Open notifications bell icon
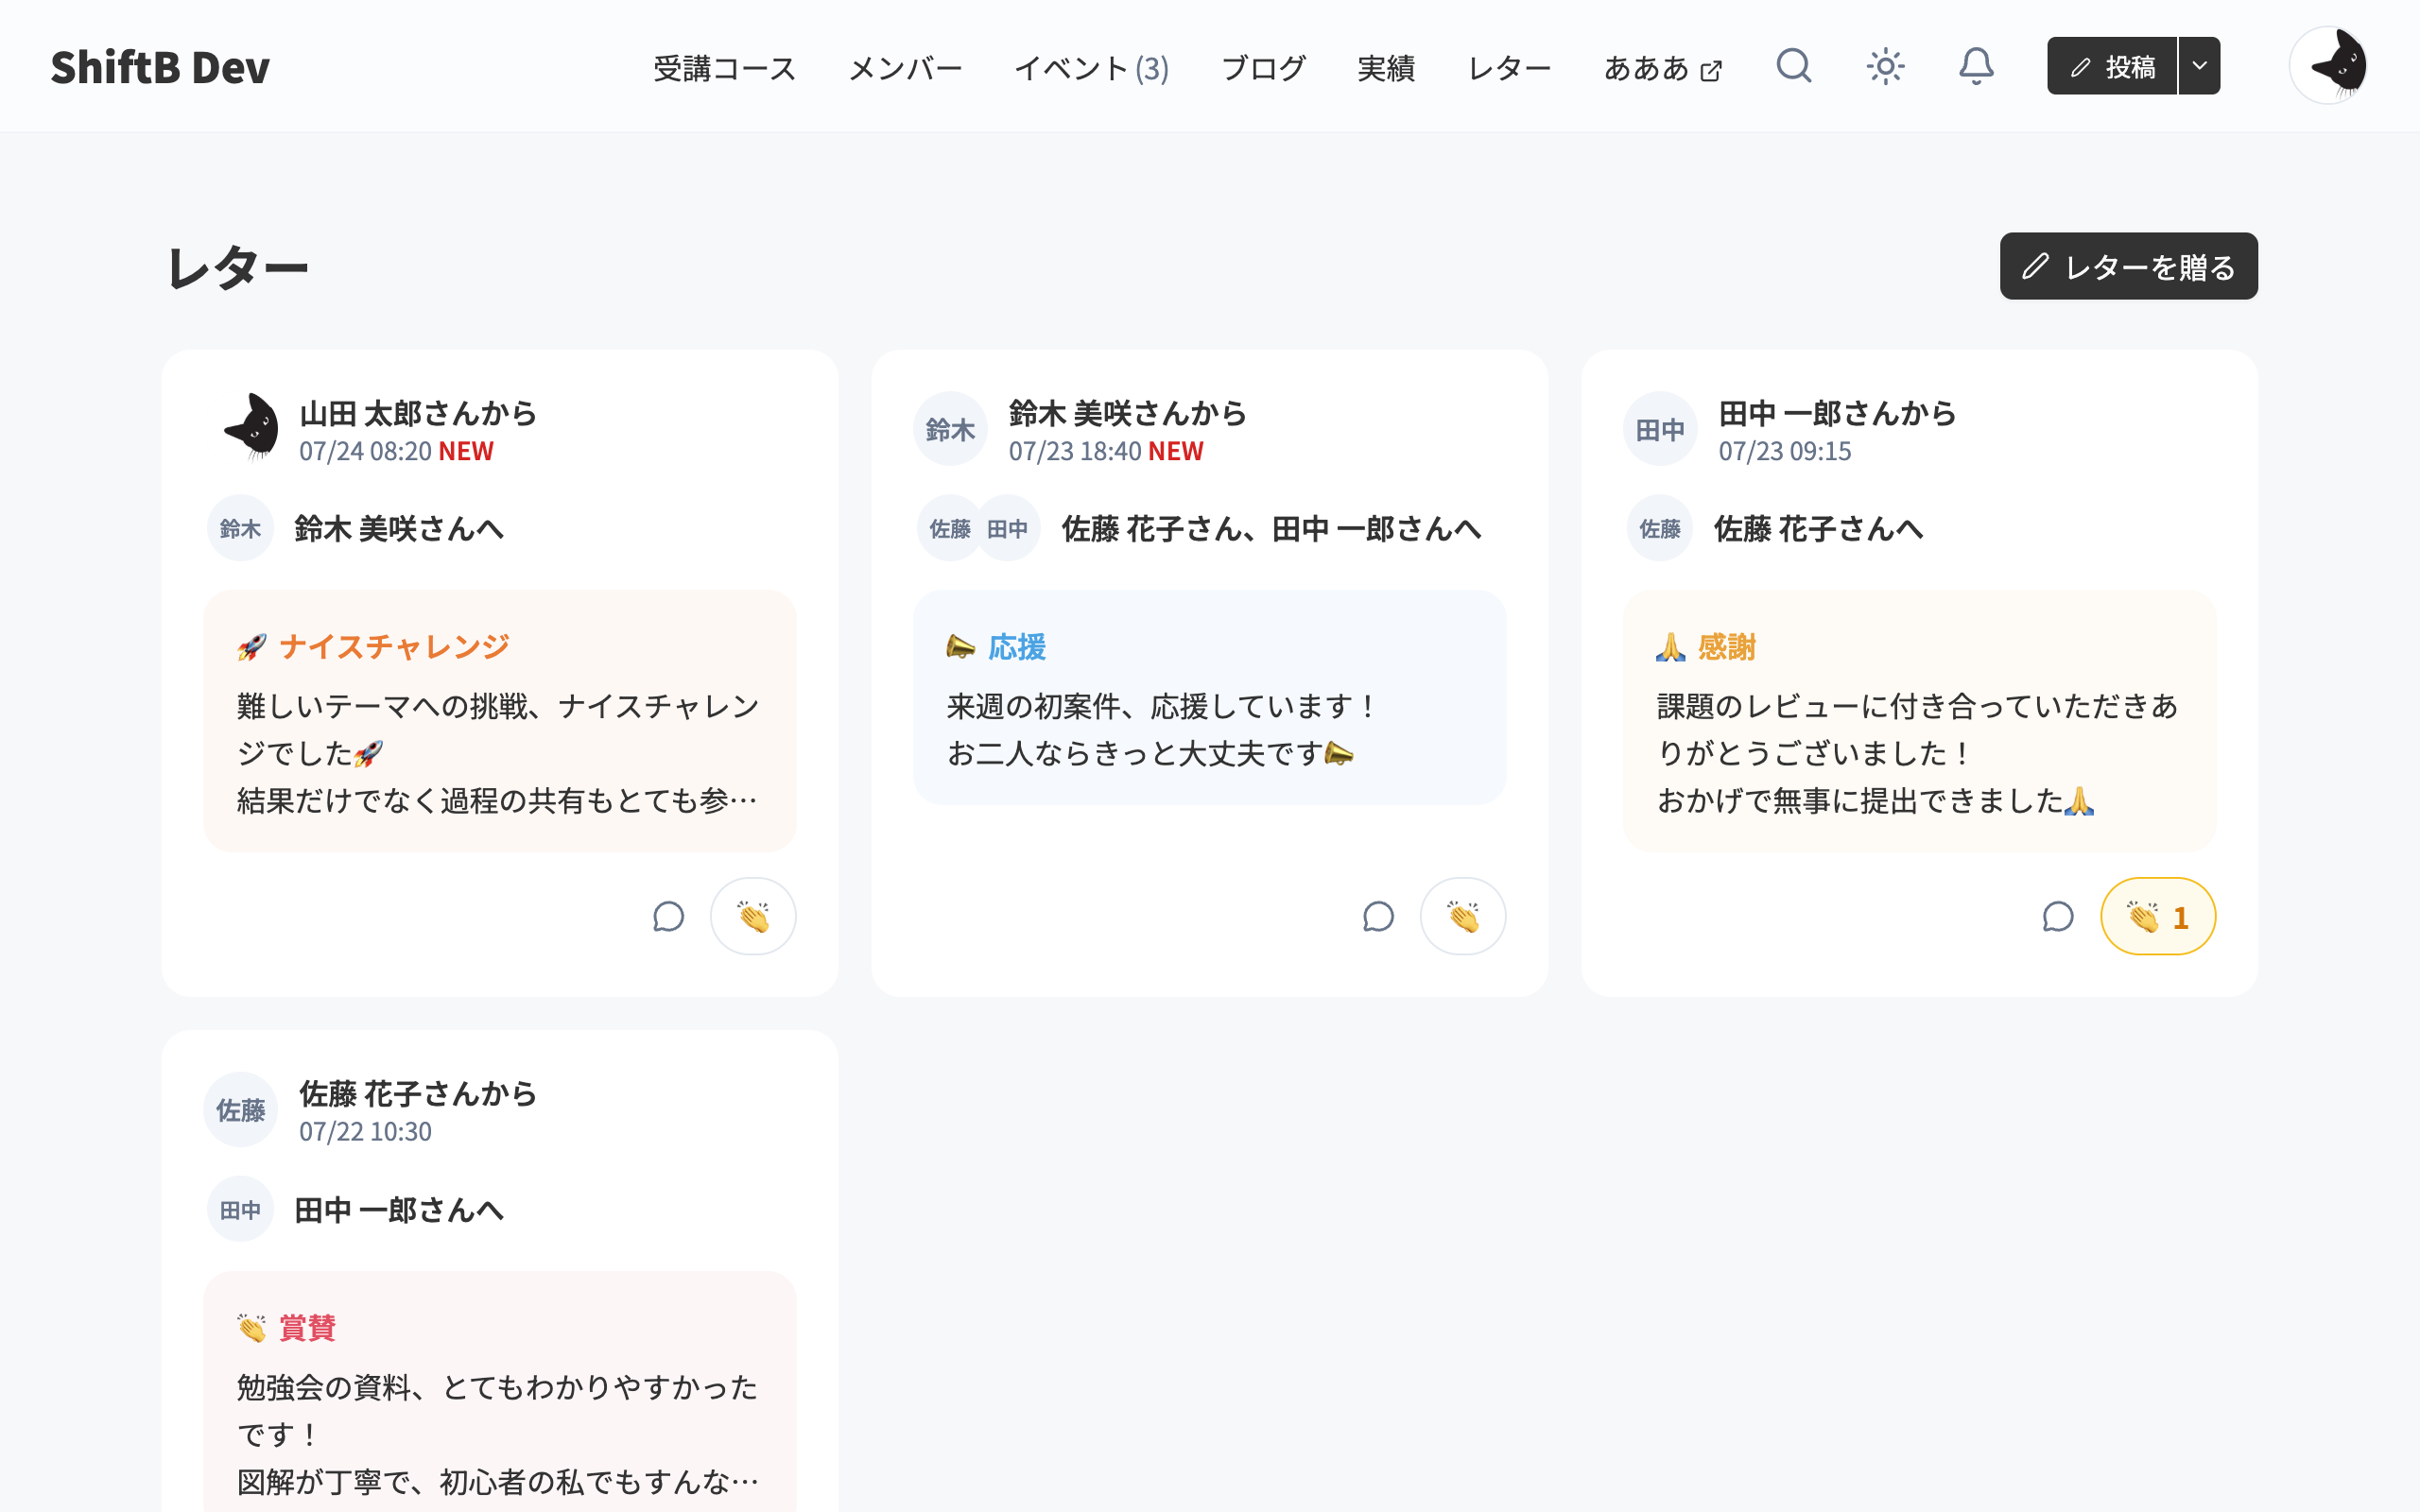This screenshot has height=1512, width=2420. click(x=1976, y=66)
